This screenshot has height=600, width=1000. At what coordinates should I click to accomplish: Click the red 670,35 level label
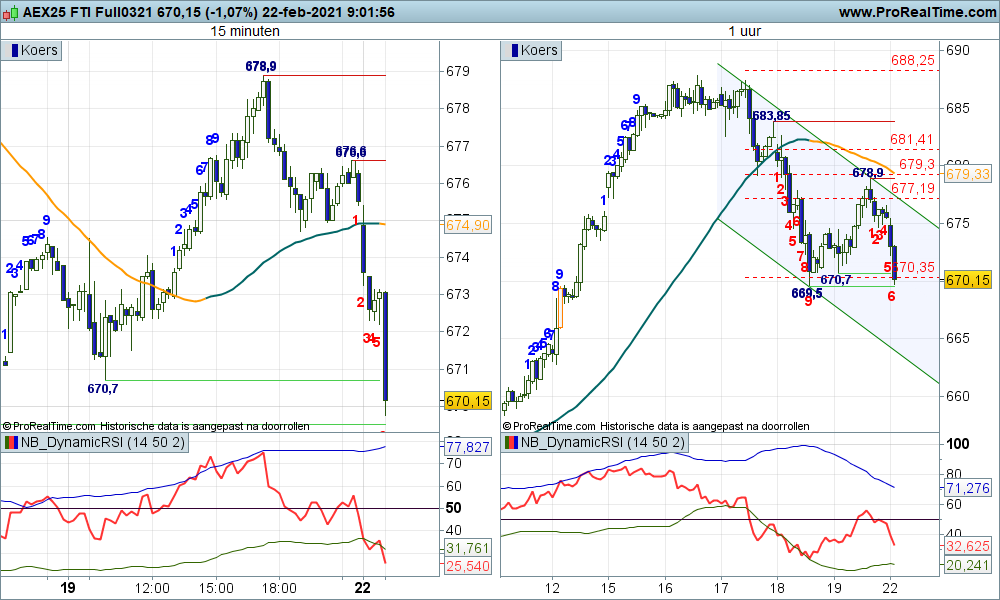915,267
